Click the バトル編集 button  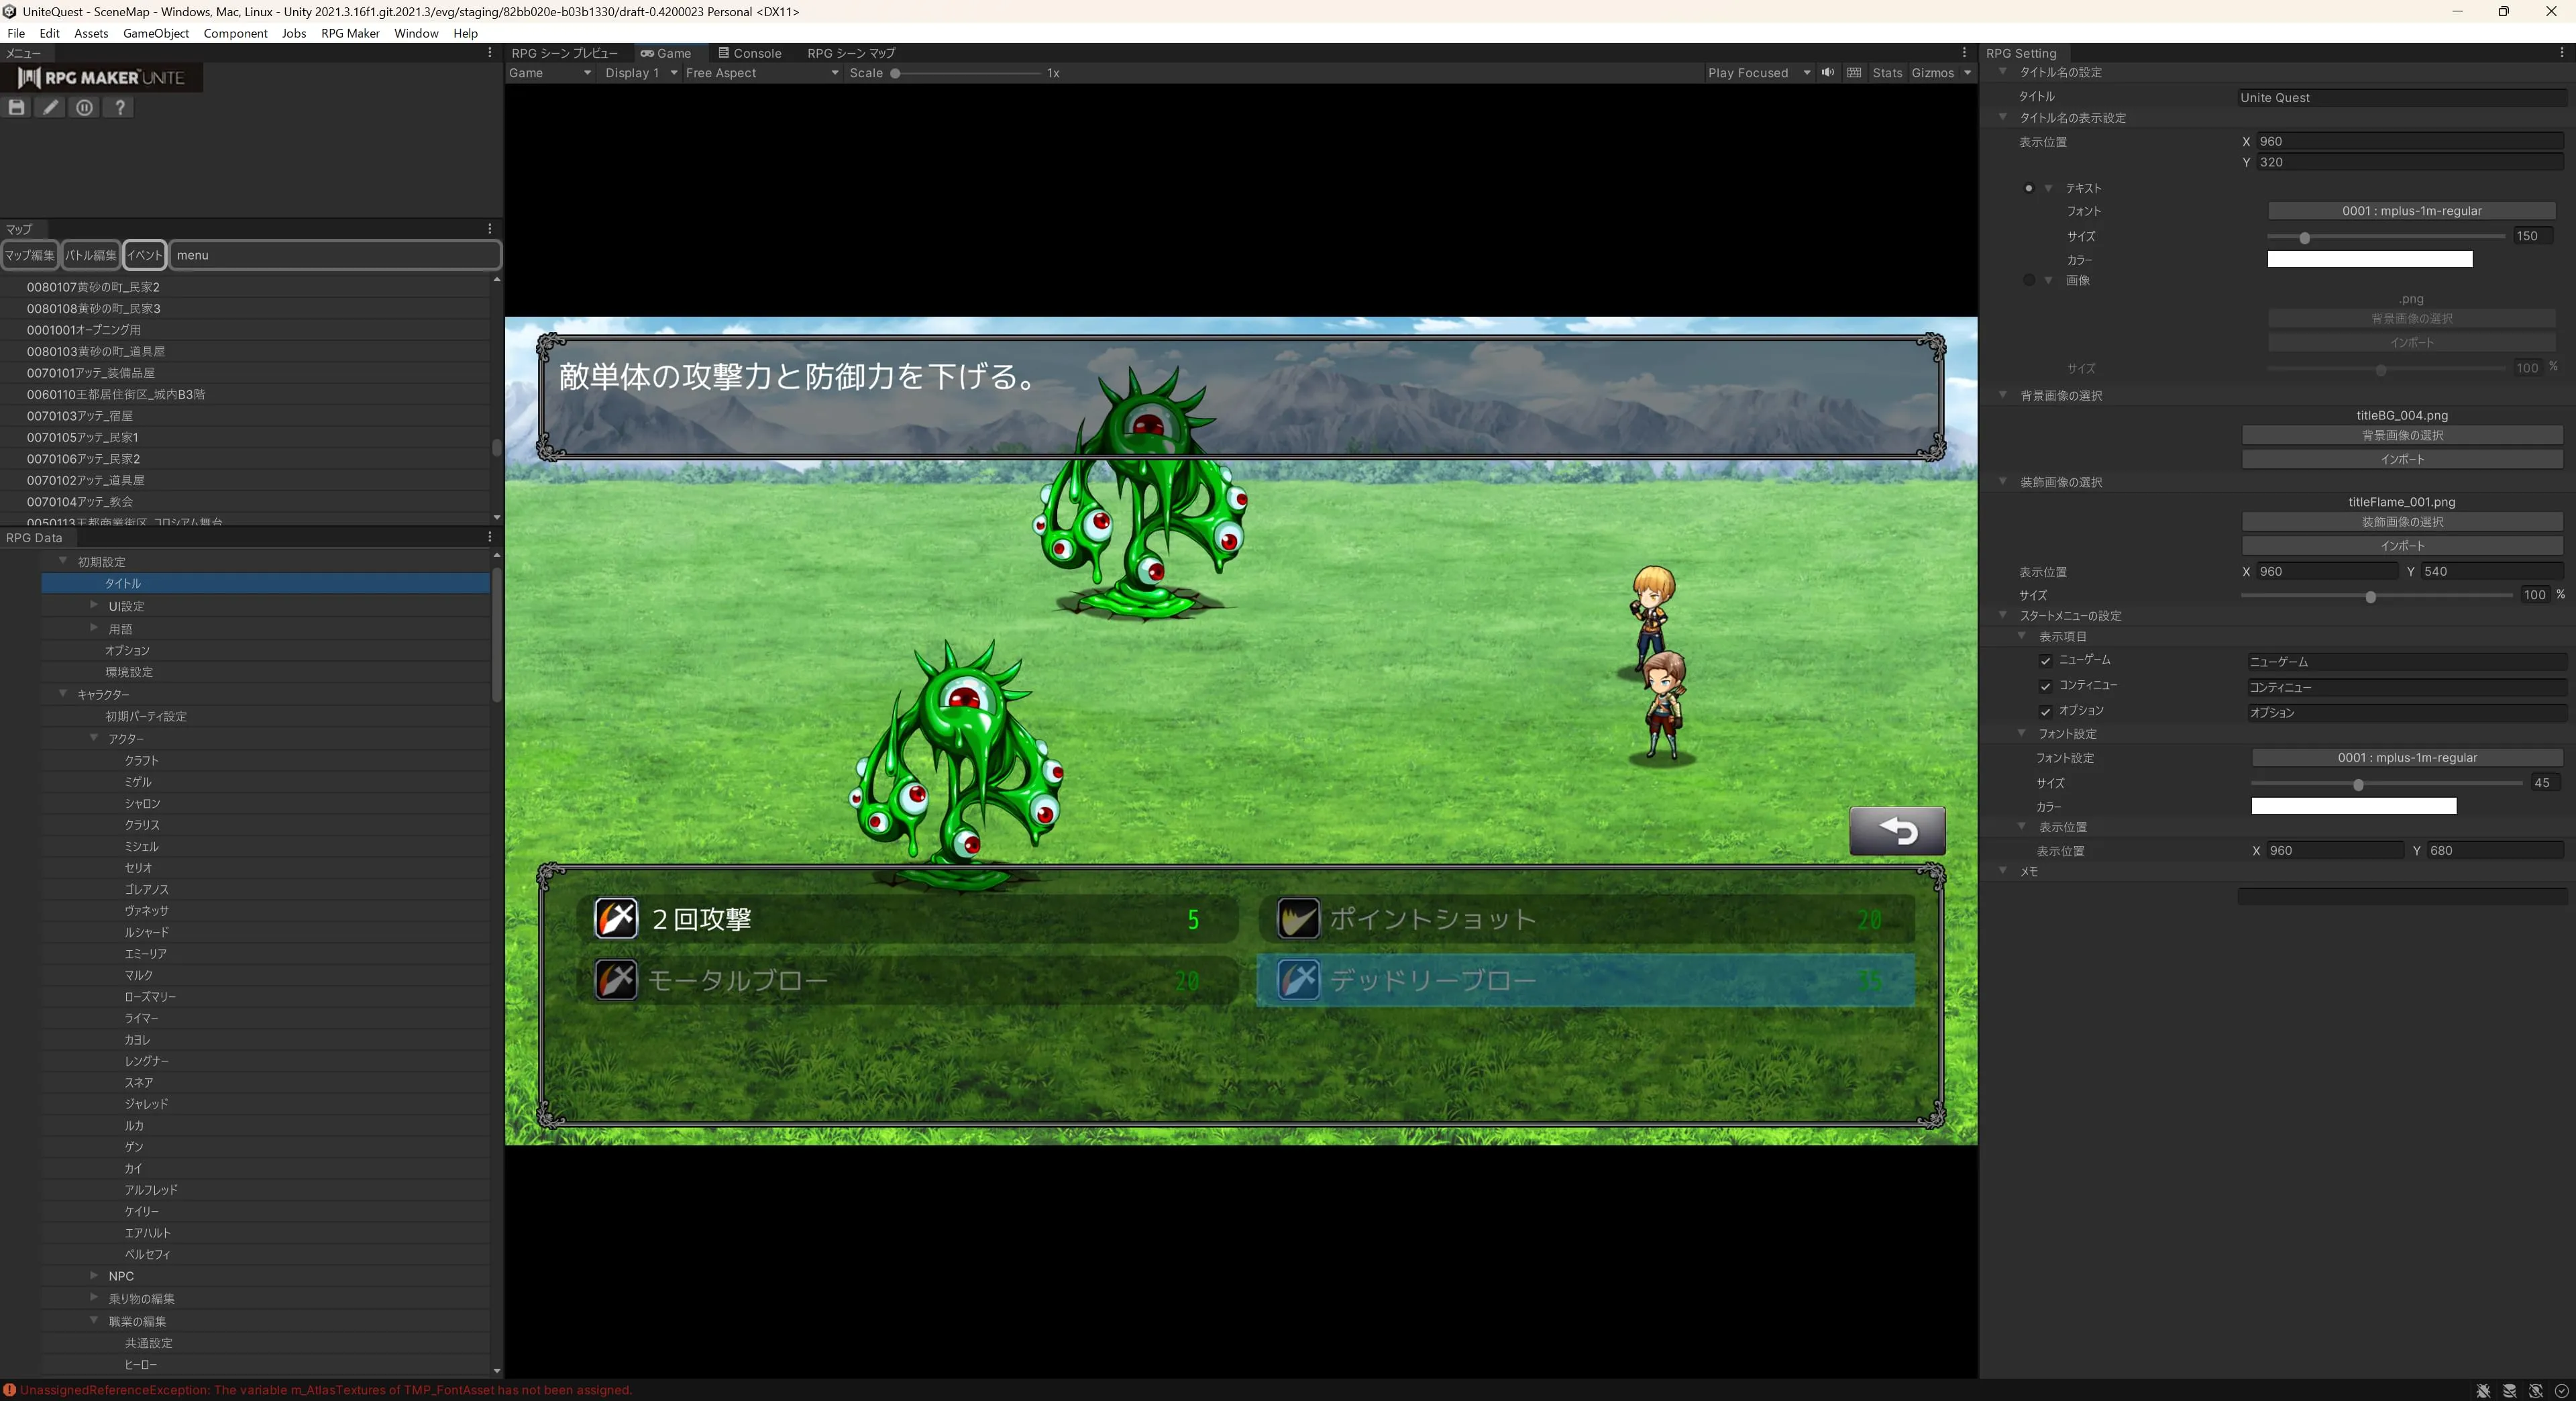[x=91, y=255]
